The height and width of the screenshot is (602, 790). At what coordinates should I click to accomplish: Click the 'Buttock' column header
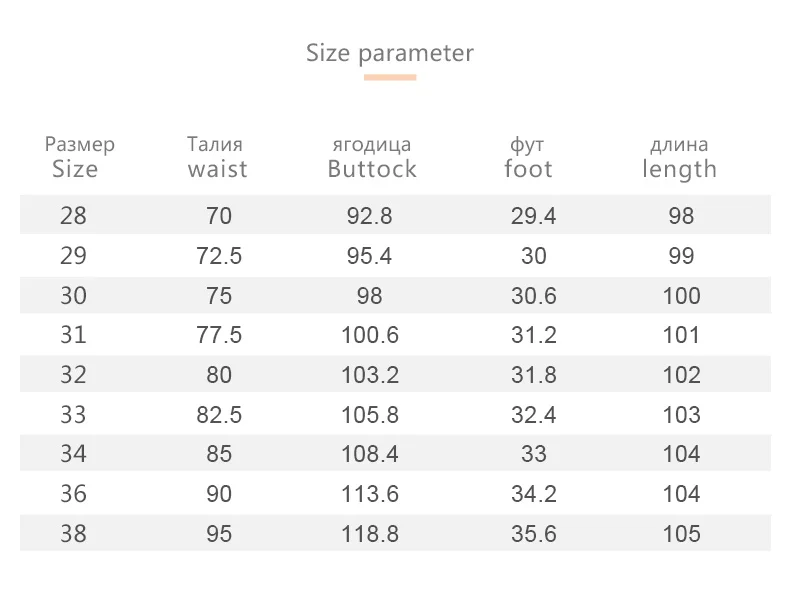click(x=371, y=169)
